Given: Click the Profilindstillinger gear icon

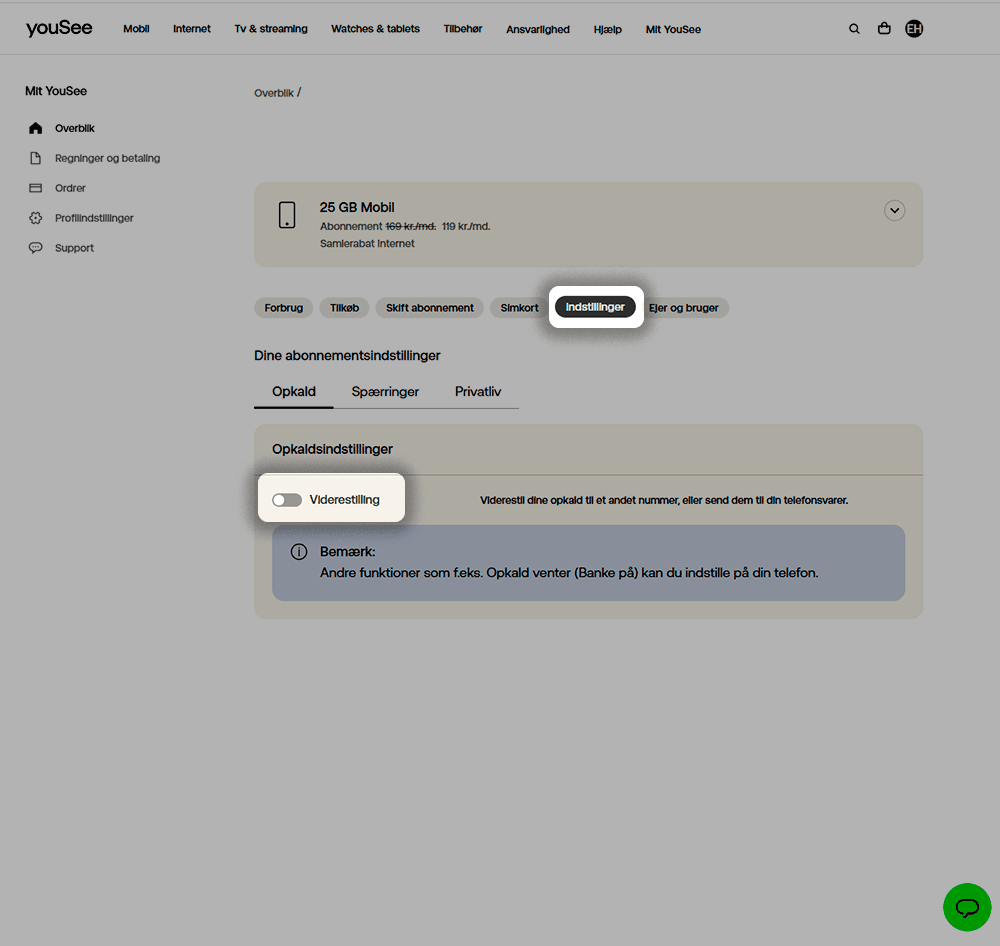Looking at the screenshot, I should [x=36, y=218].
